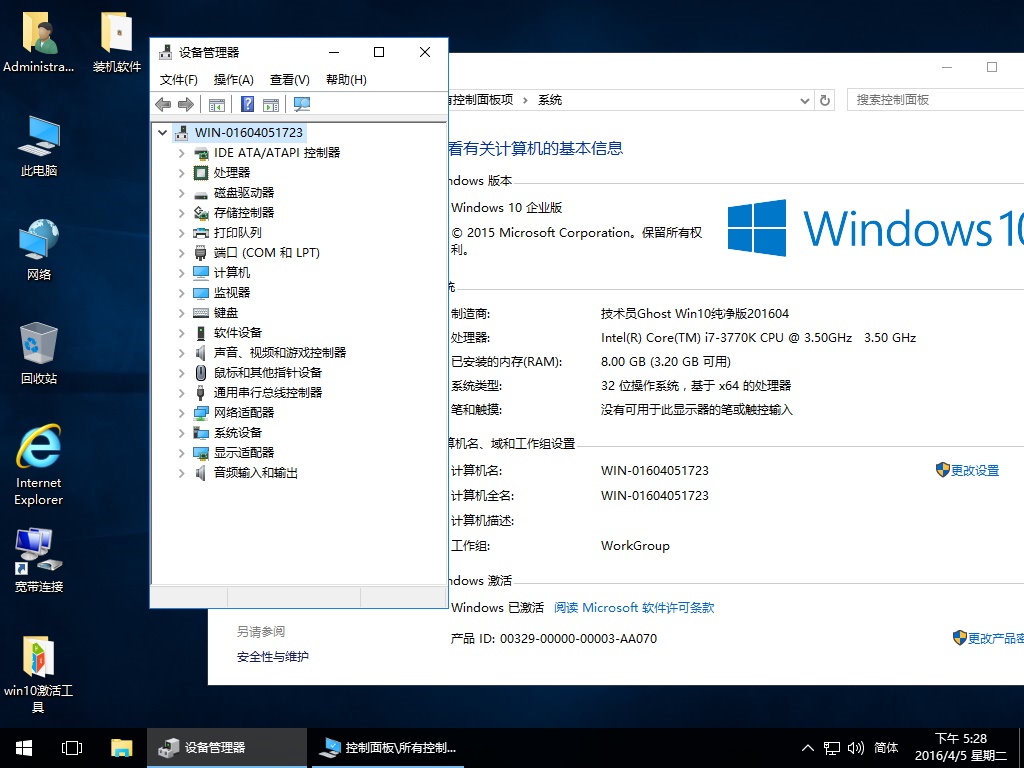The height and width of the screenshot is (768, 1024).
Task: Click the 搜索控制面板 search box
Action: pyautogui.click(x=935, y=100)
